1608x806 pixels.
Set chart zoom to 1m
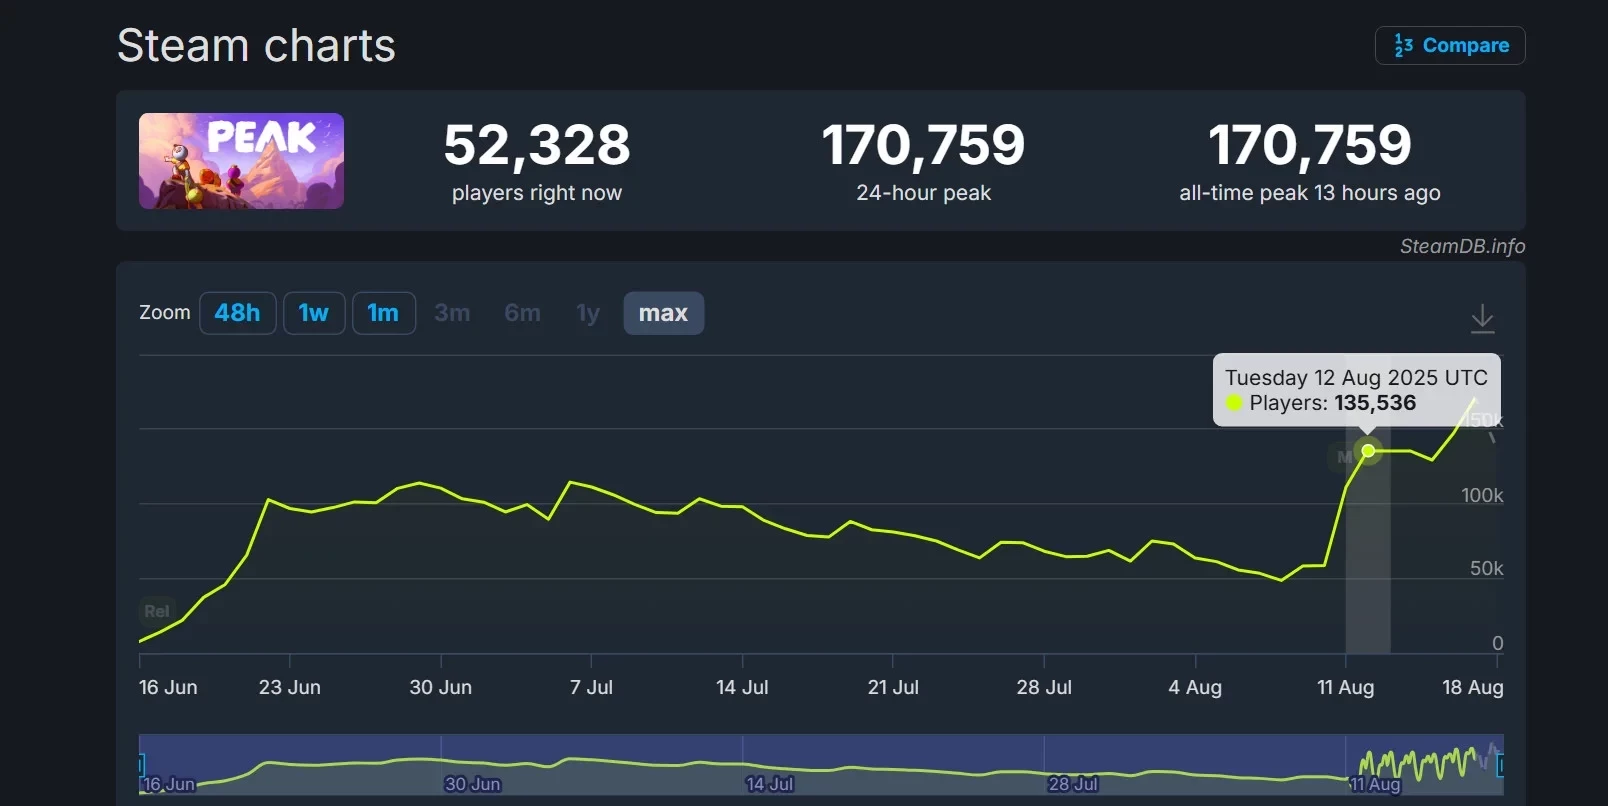[x=383, y=313]
